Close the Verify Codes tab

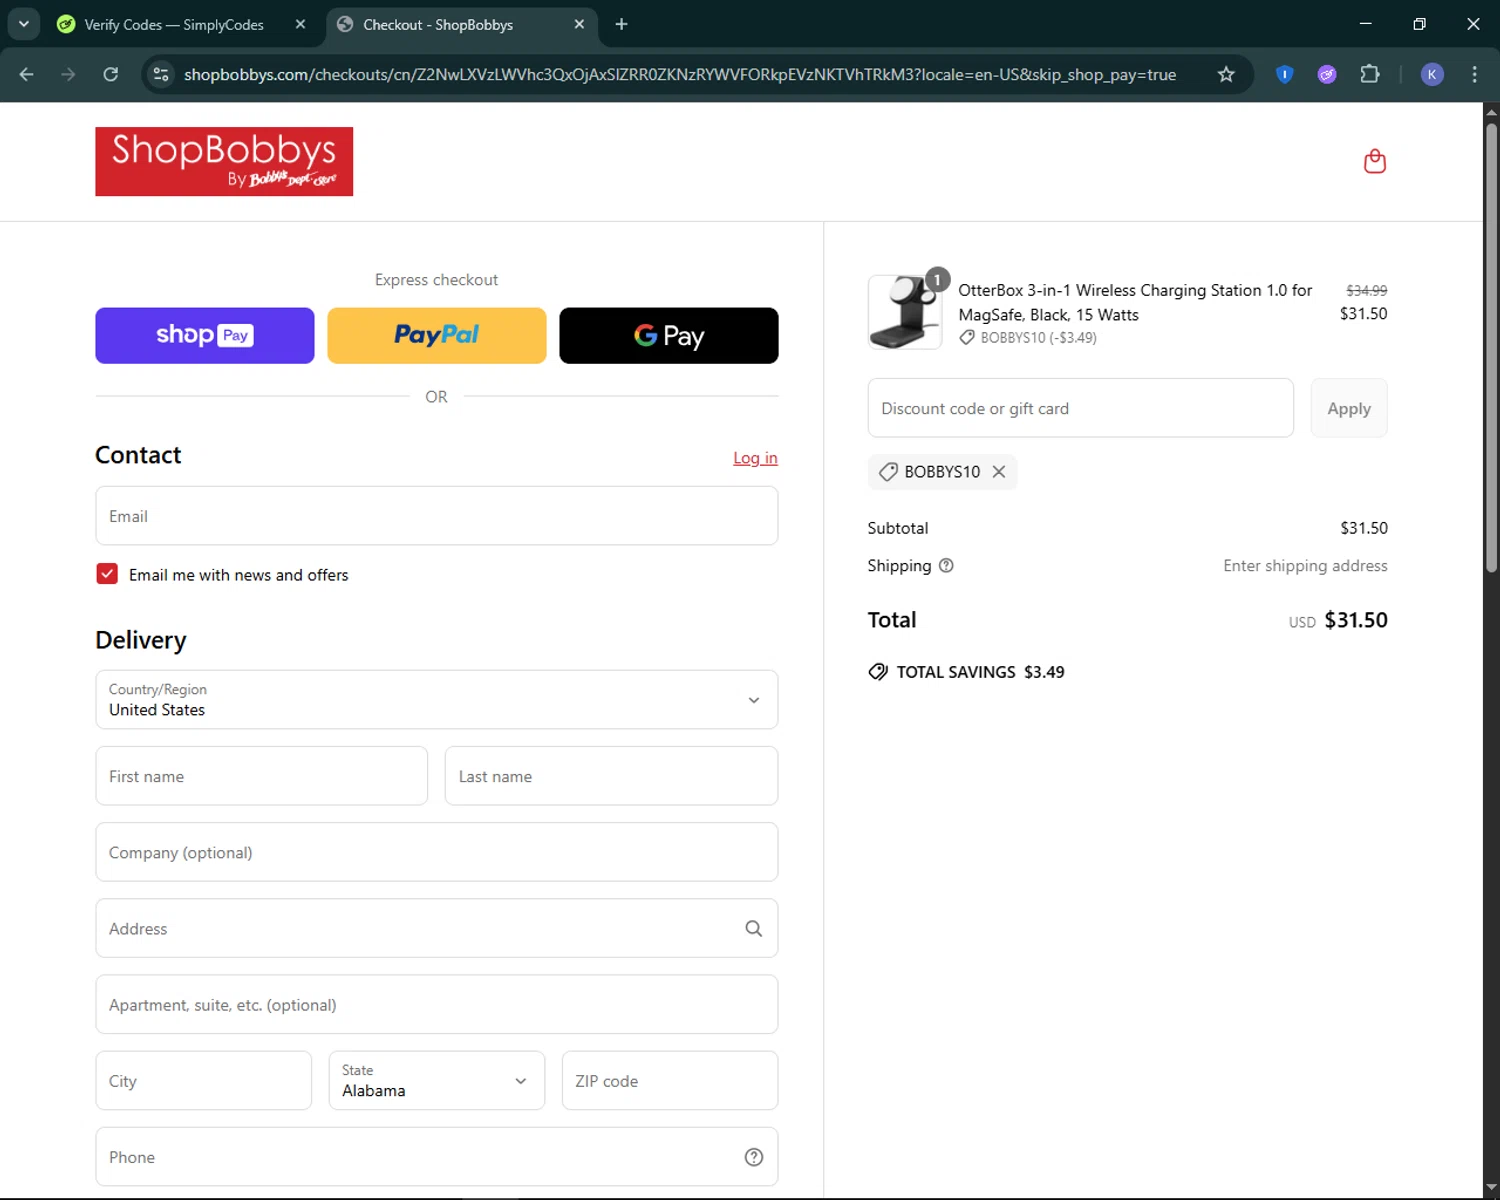click(x=300, y=24)
